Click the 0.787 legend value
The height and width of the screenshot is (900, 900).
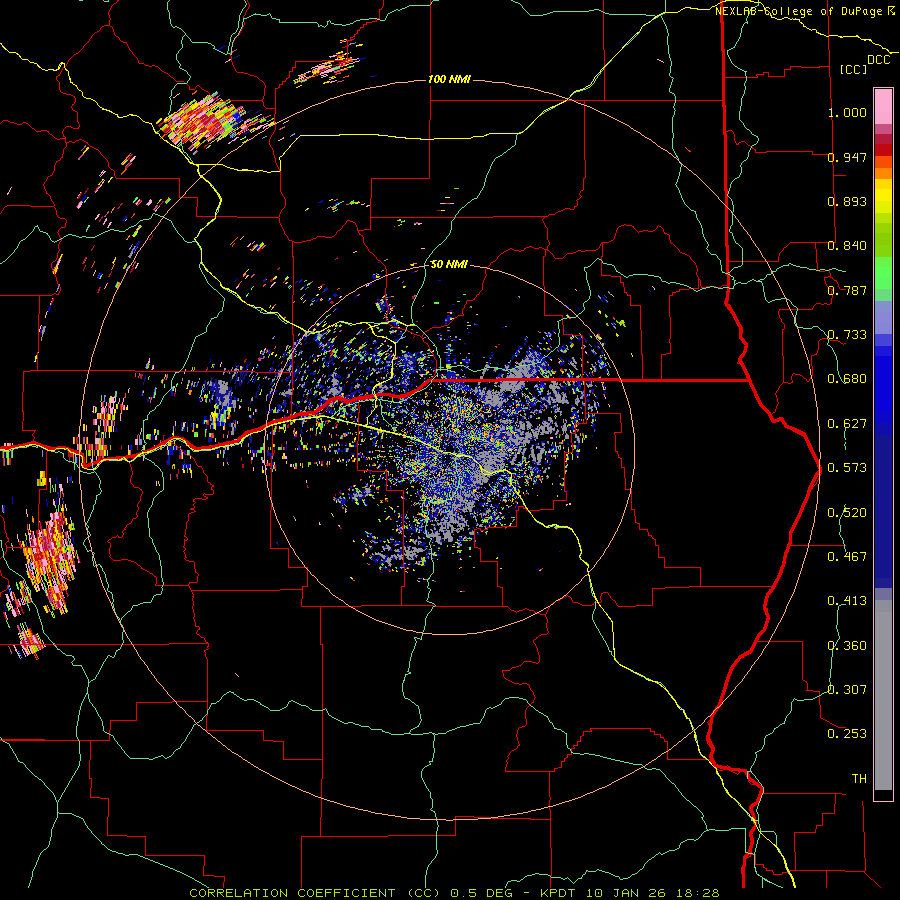point(847,290)
